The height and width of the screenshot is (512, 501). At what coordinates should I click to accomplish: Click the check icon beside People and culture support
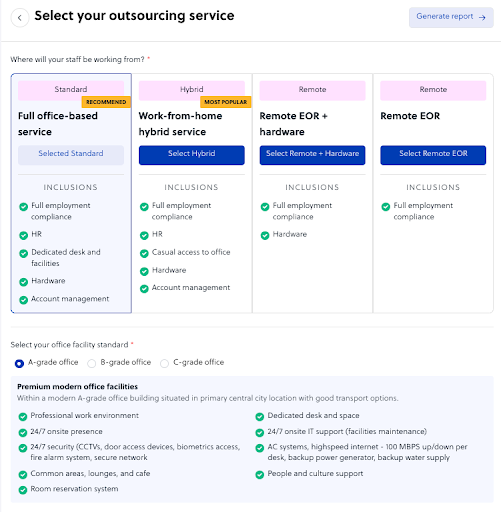pyautogui.click(x=260, y=474)
